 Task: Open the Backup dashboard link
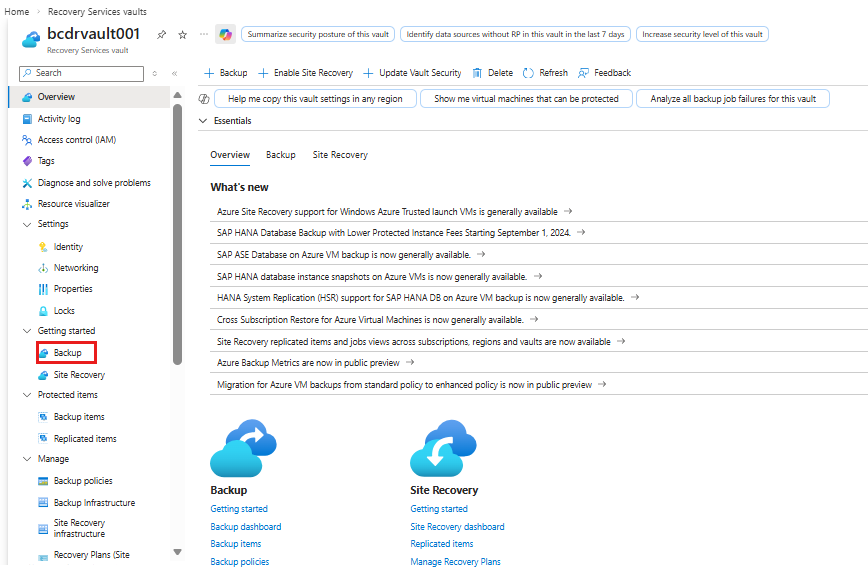246,527
